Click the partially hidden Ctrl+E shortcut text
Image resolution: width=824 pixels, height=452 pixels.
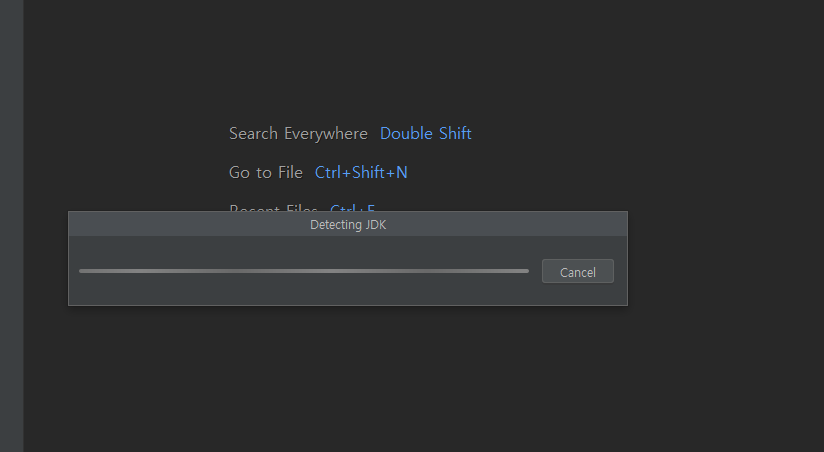point(352,208)
